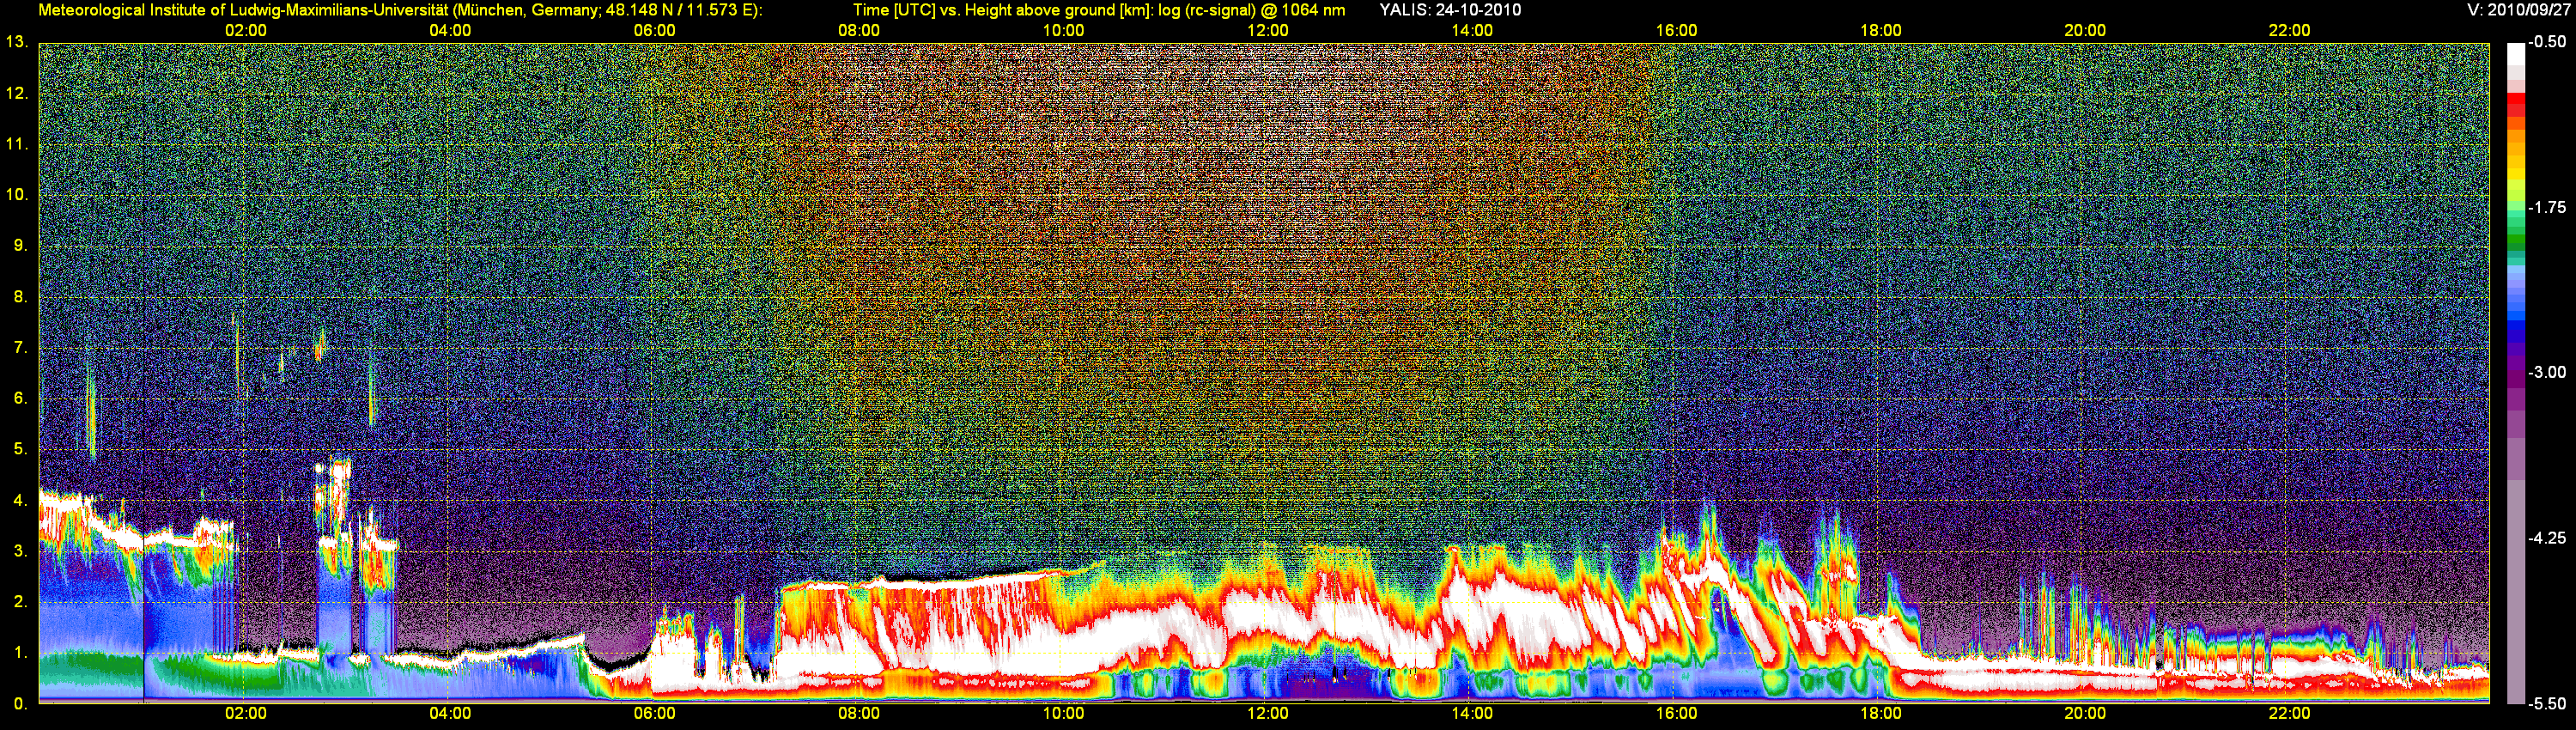
Task: Click the 'V: 2010/09/27' version label
Action: (x=2516, y=10)
